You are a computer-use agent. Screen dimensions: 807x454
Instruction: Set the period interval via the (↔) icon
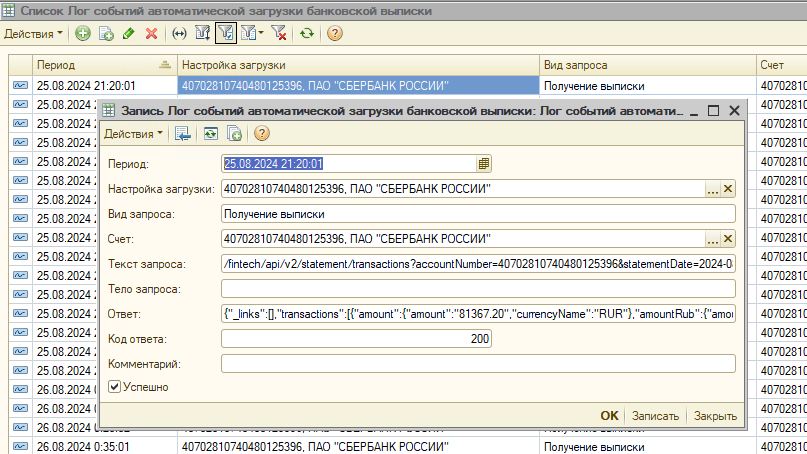pos(179,33)
